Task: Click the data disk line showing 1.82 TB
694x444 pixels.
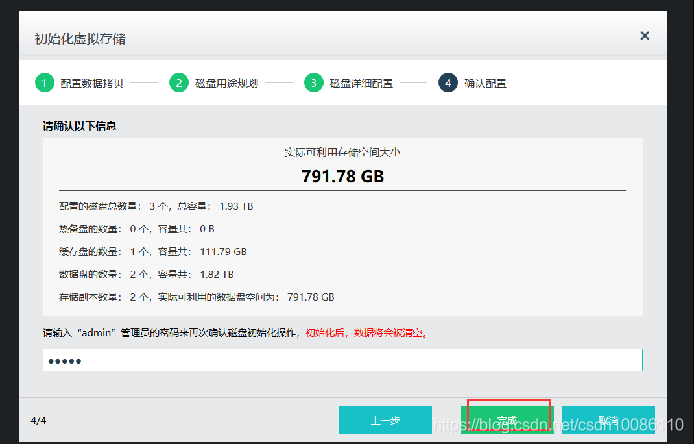Action: click(x=146, y=274)
